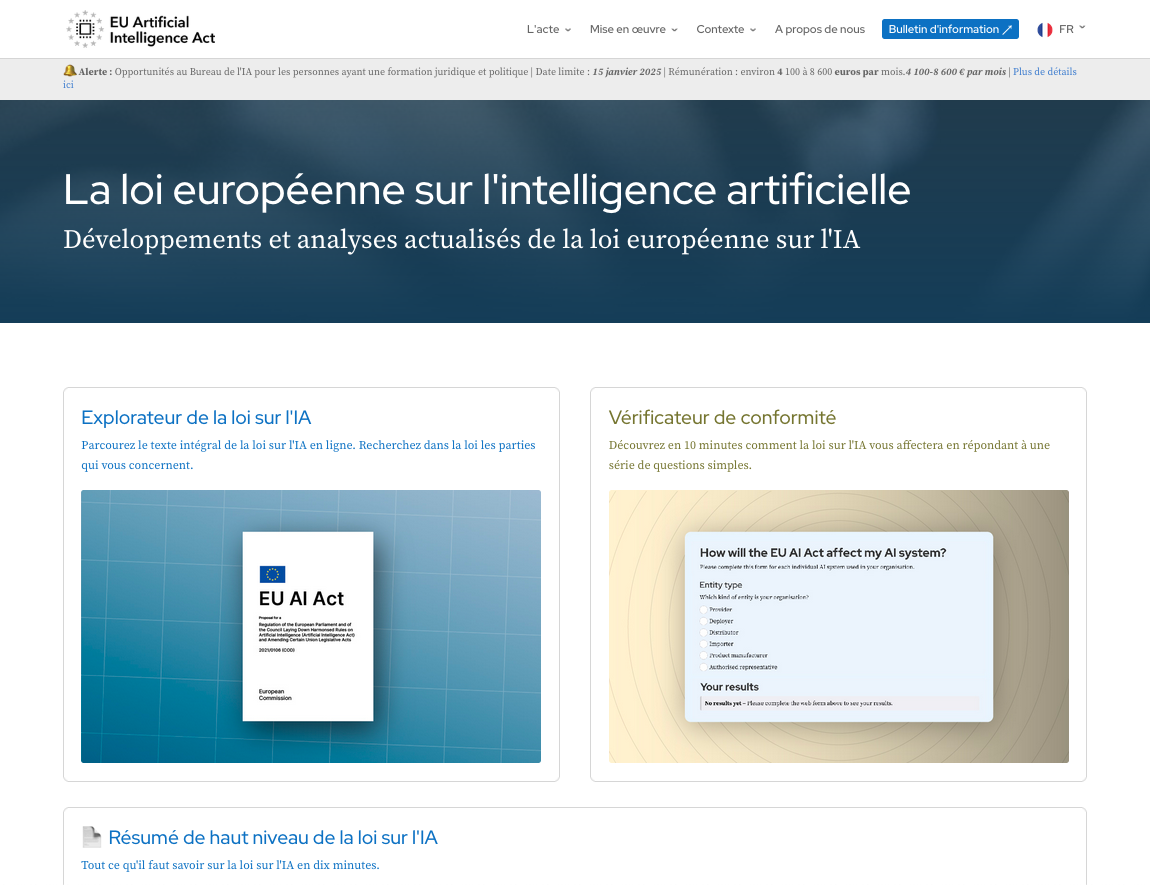Choose the Importer radio option
This screenshot has width=1150, height=885.
pos(703,644)
